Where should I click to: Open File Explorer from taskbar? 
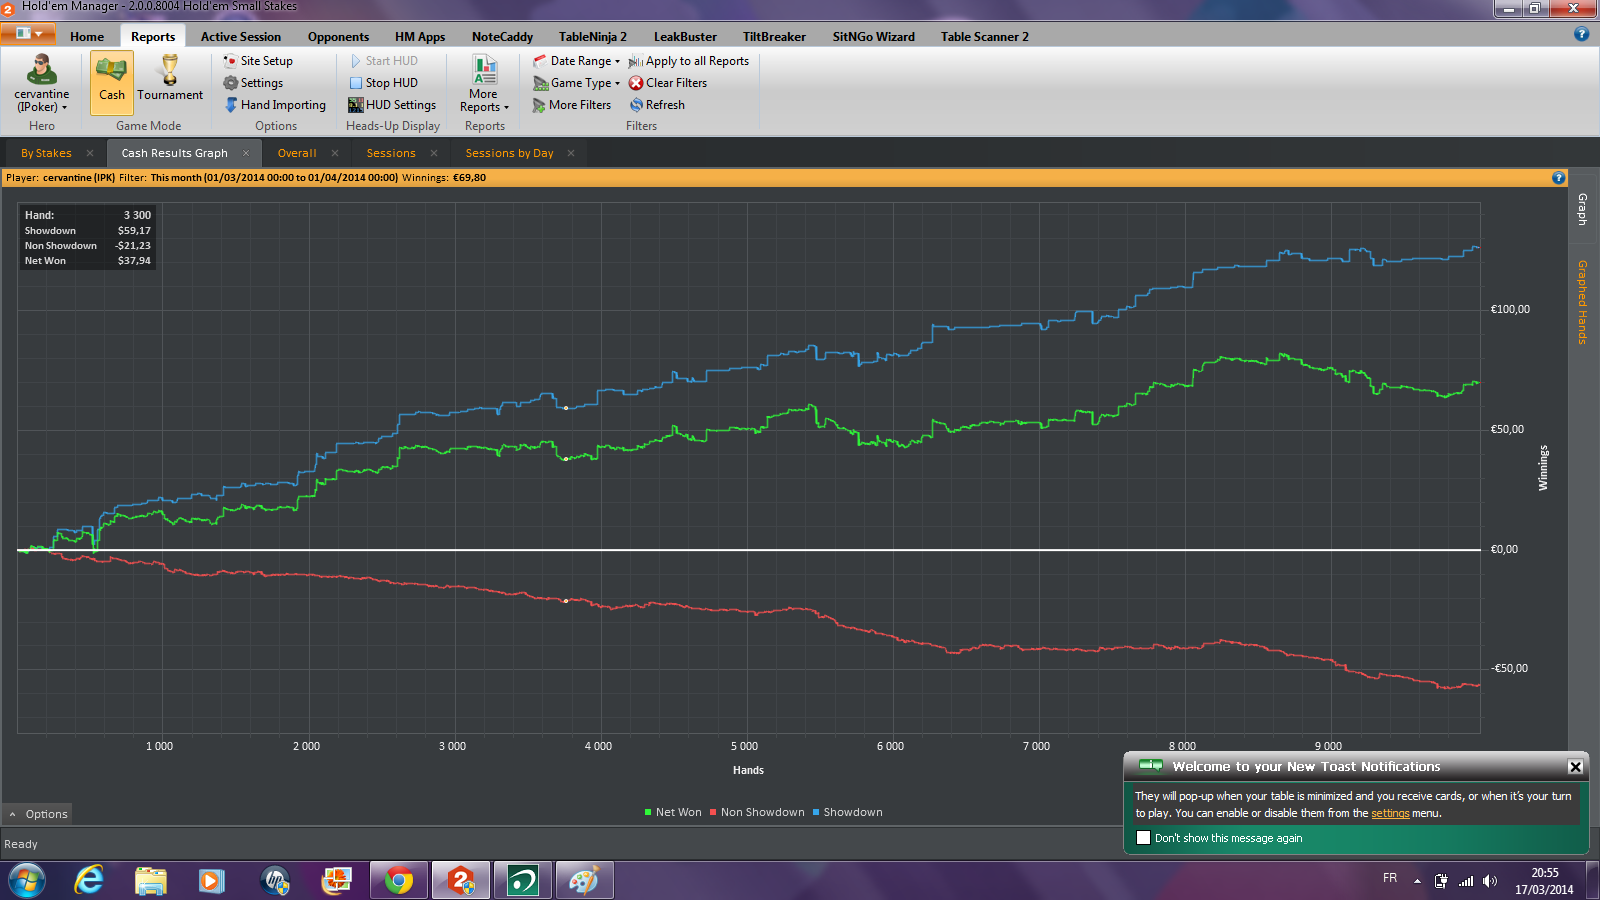[151, 881]
